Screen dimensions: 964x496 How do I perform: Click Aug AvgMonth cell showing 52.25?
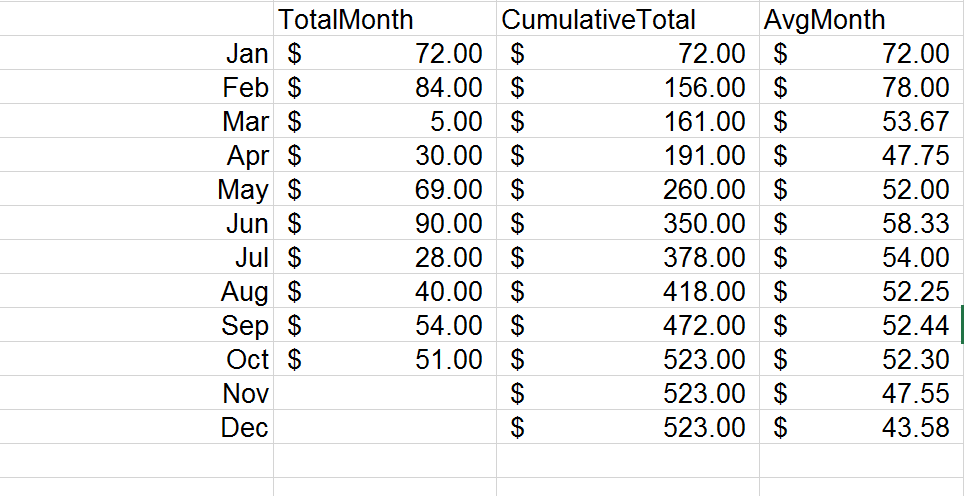click(x=861, y=291)
